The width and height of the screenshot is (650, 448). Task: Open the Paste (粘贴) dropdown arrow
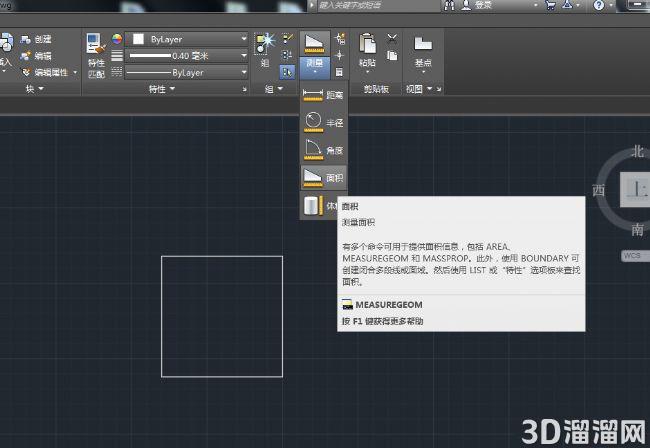[367, 72]
